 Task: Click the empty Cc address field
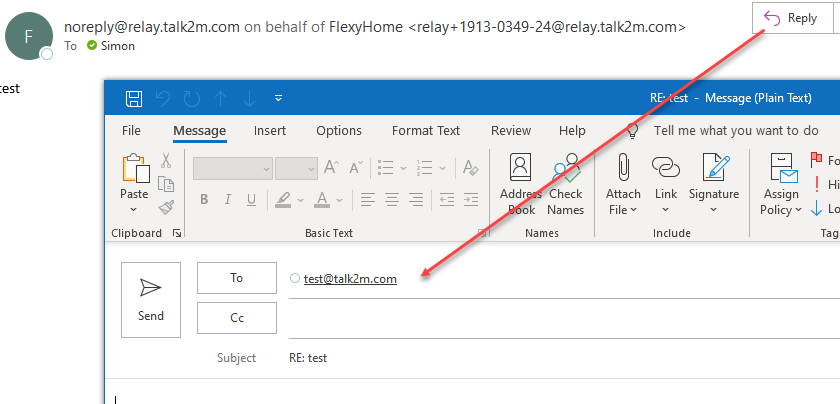point(564,319)
